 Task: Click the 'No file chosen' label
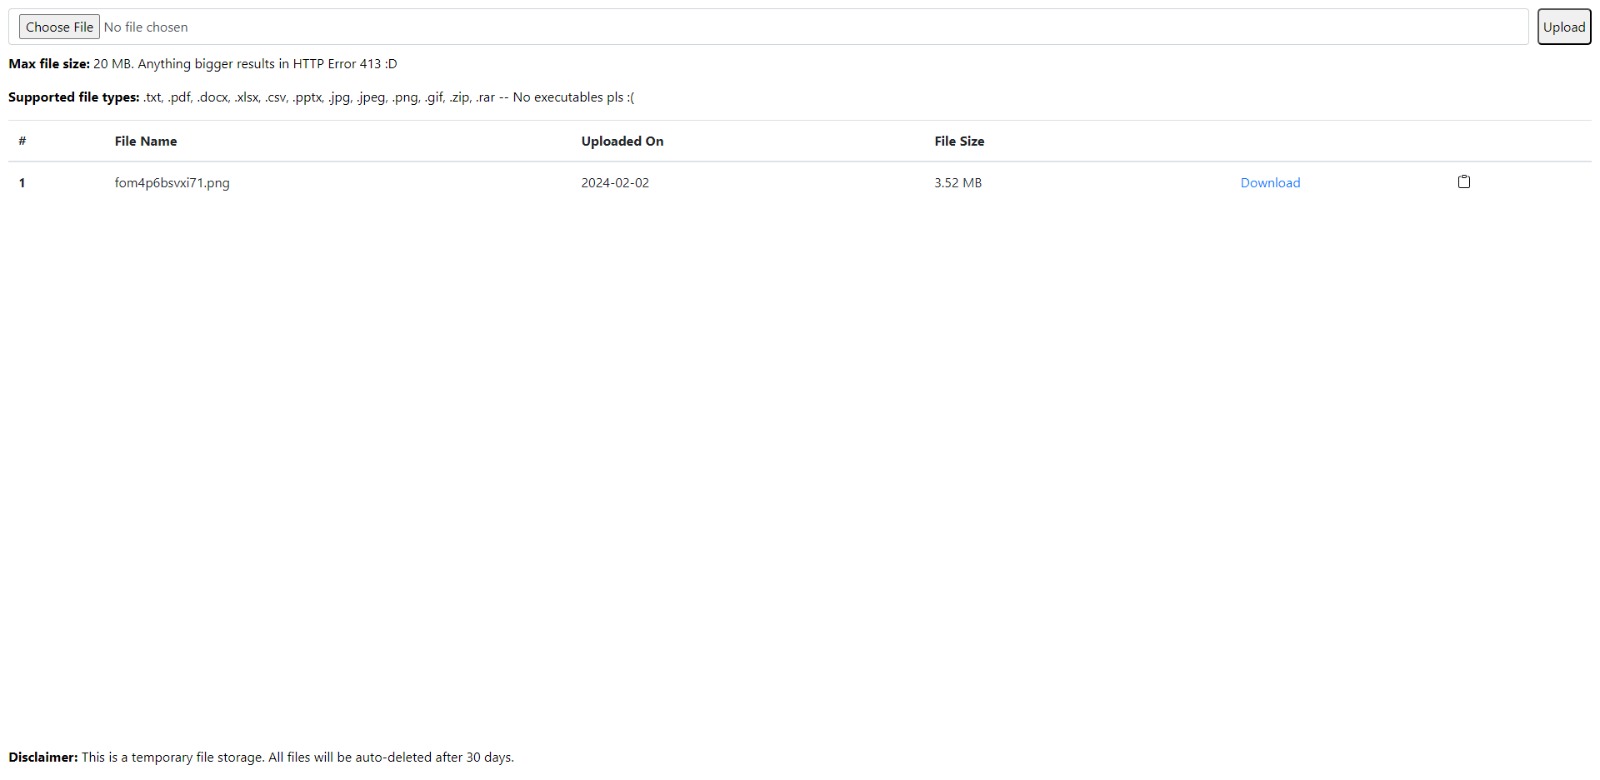pyautogui.click(x=146, y=27)
